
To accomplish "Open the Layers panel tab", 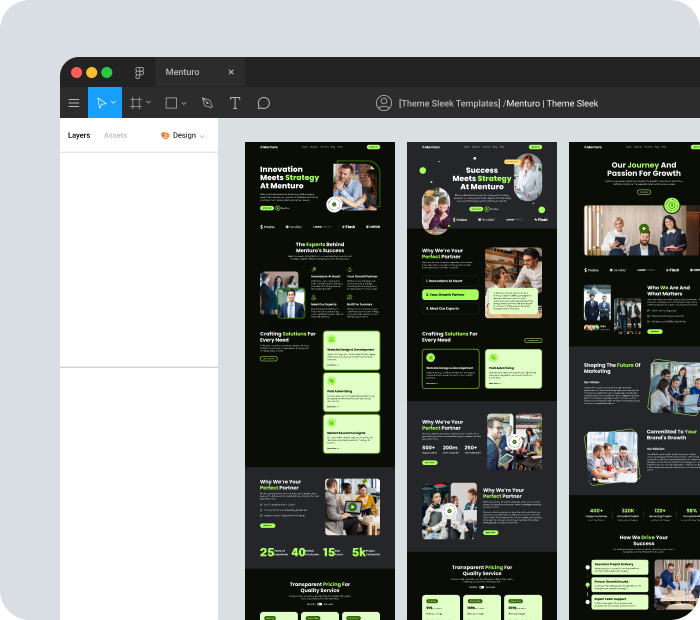I will coord(79,135).
